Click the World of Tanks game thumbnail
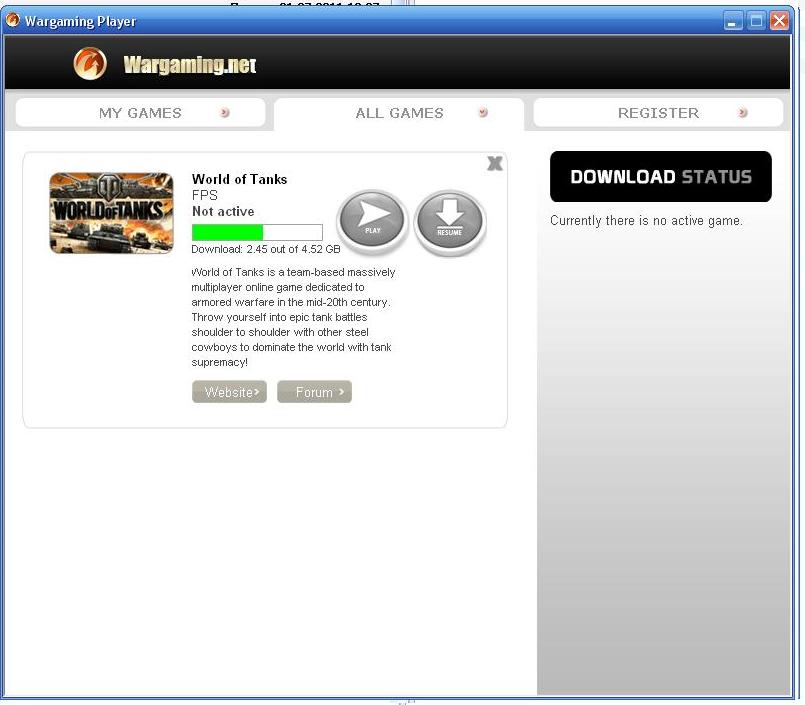This screenshot has height=705, width=805. (111, 213)
